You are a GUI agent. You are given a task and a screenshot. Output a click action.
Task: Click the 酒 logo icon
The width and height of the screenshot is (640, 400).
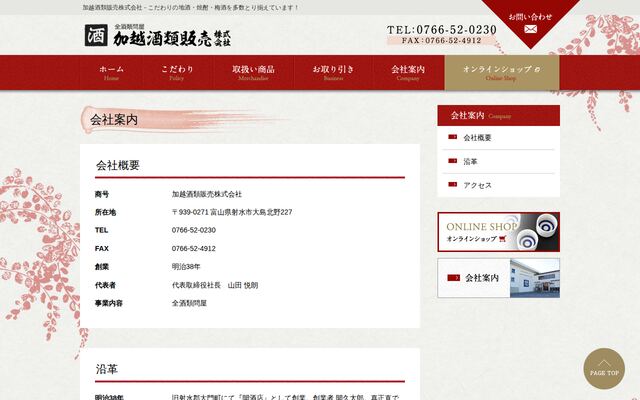coord(96,35)
